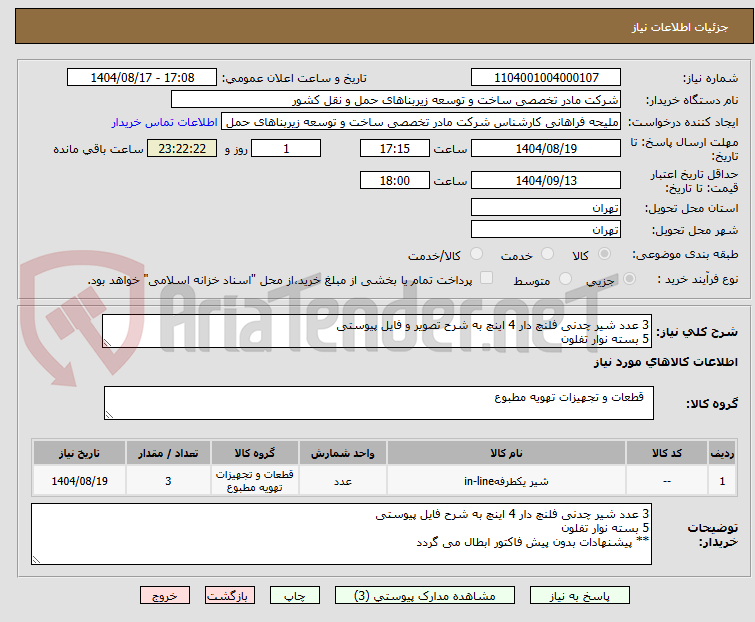The height and width of the screenshot is (622, 755).
Task: Click the بازگشت back button
Action: (x=229, y=596)
